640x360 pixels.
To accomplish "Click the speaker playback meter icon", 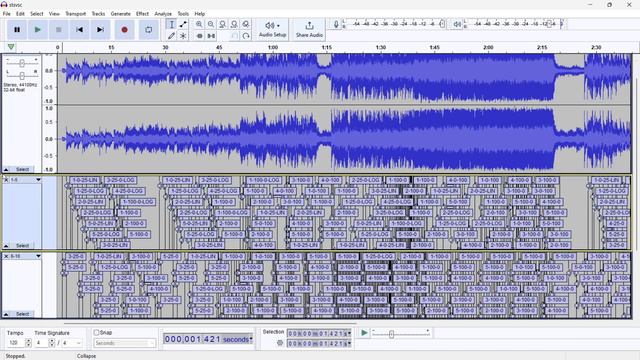I will pos(457,24).
